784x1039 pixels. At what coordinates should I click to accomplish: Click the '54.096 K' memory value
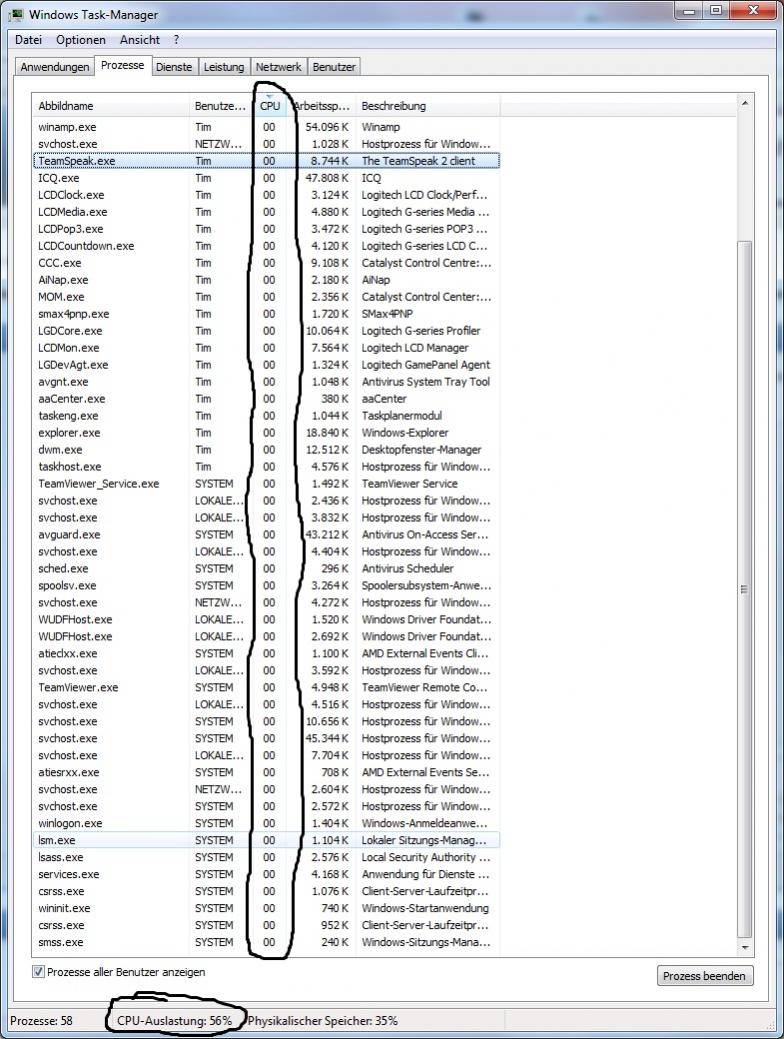[x=327, y=127]
